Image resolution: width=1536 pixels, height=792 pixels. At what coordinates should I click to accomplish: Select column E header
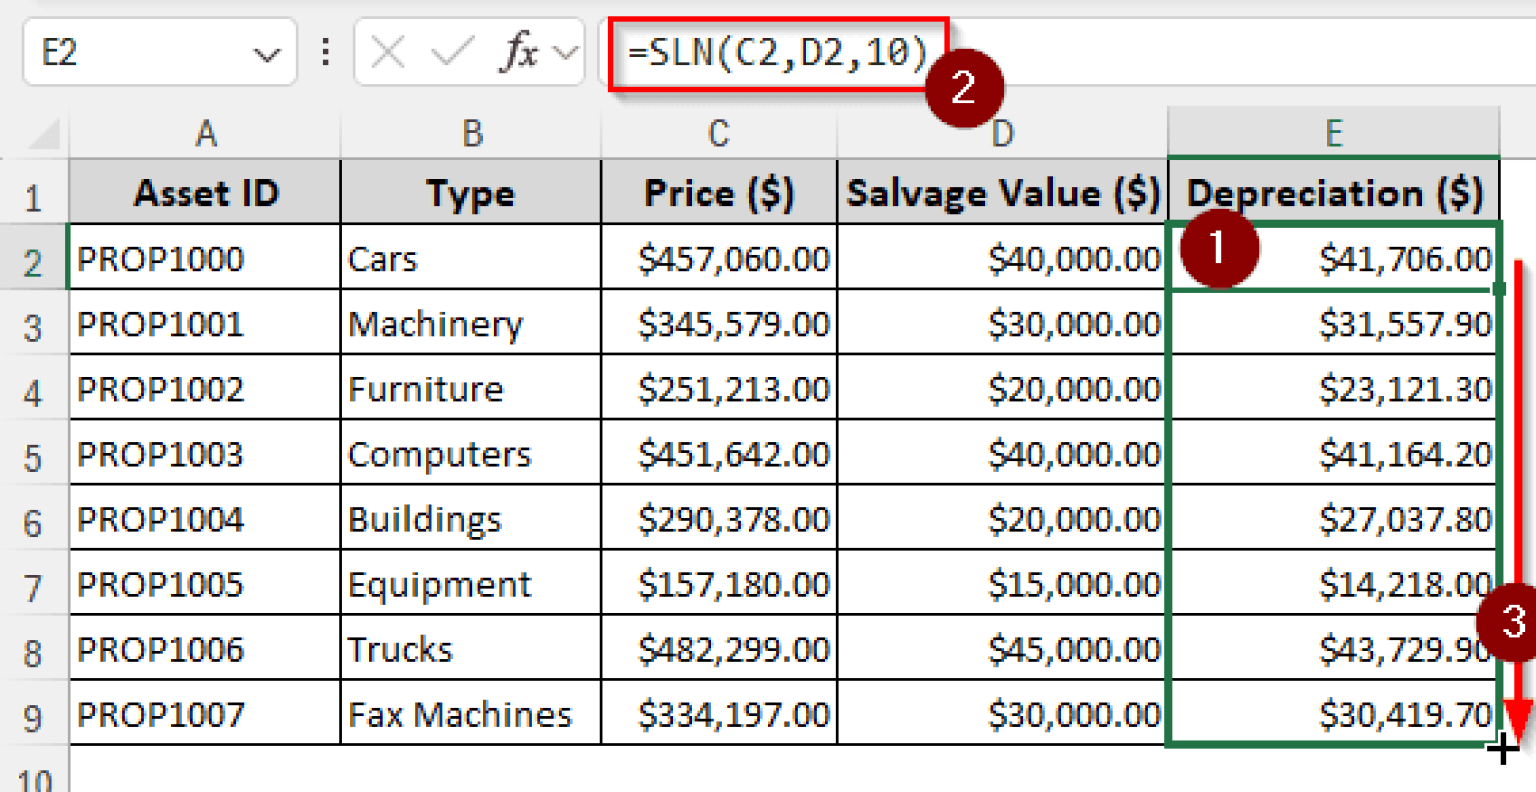coord(1333,132)
